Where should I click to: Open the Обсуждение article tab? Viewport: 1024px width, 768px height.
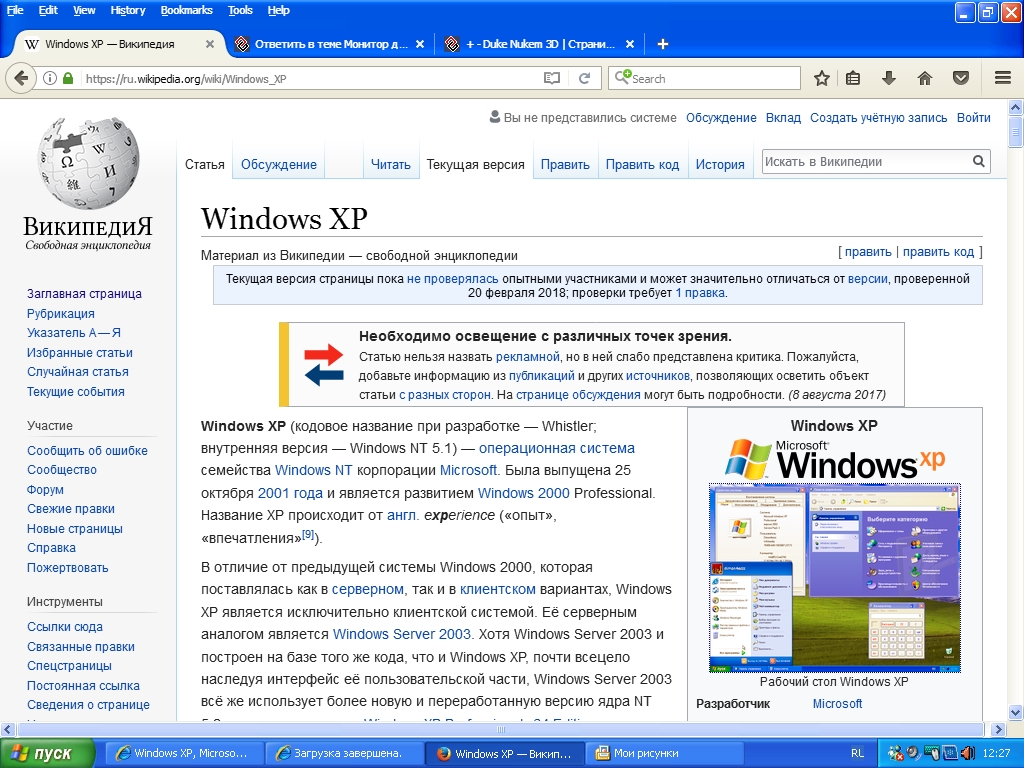[x=279, y=165]
